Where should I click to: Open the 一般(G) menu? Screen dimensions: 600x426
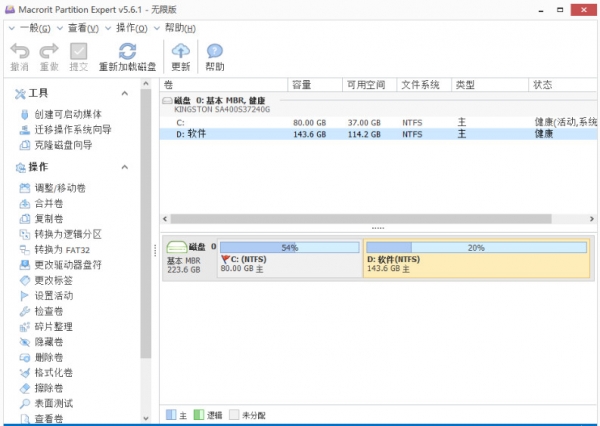click(x=34, y=28)
